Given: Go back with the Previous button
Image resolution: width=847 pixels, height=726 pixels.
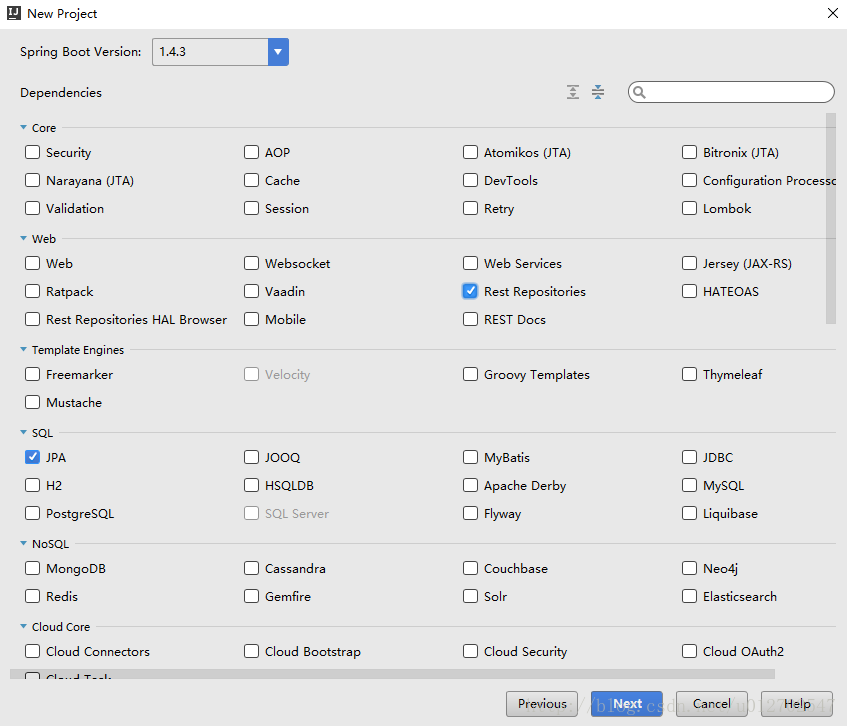Looking at the screenshot, I should (x=542, y=704).
